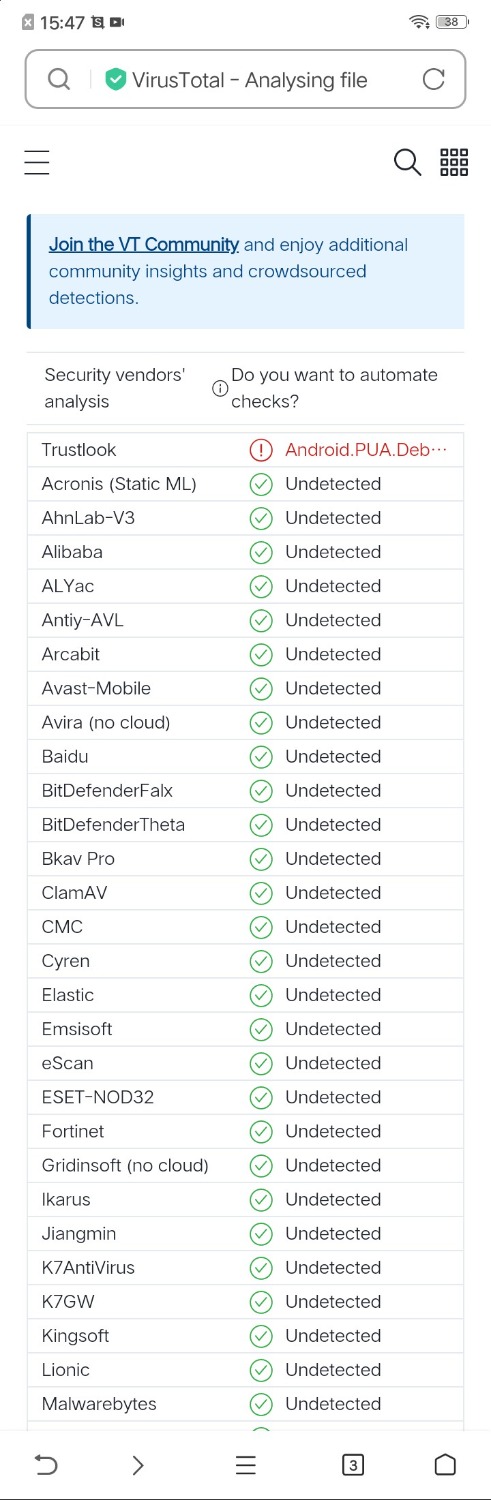Open the VirusTotal apps grid icon
This screenshot has width=491, height=1500.
click(454, 162)
